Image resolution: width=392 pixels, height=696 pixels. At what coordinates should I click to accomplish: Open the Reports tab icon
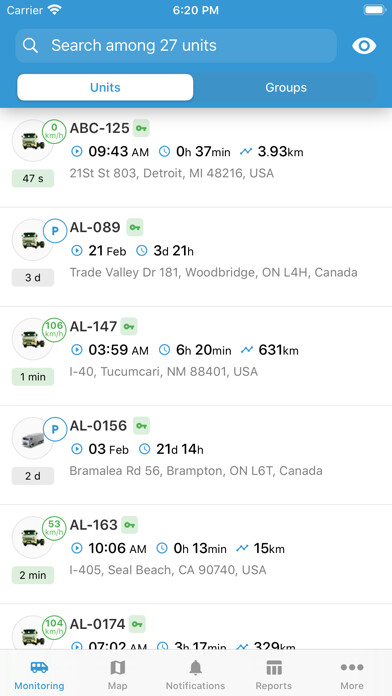point(274,667)
